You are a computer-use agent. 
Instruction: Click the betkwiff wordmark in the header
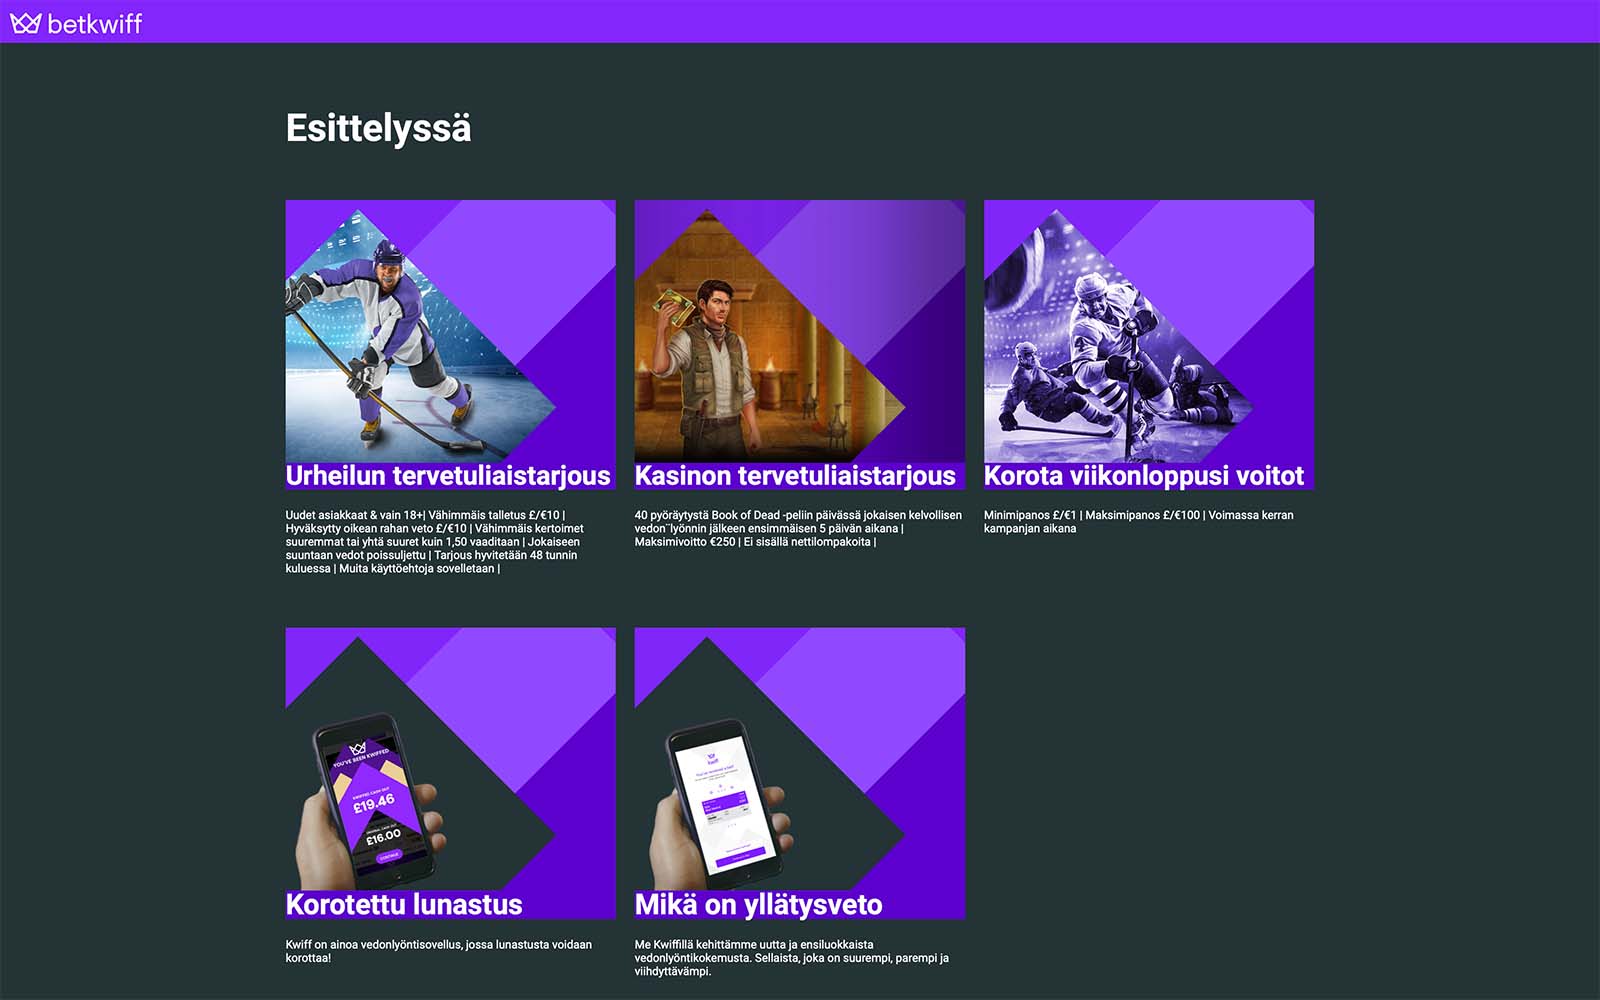95,23
